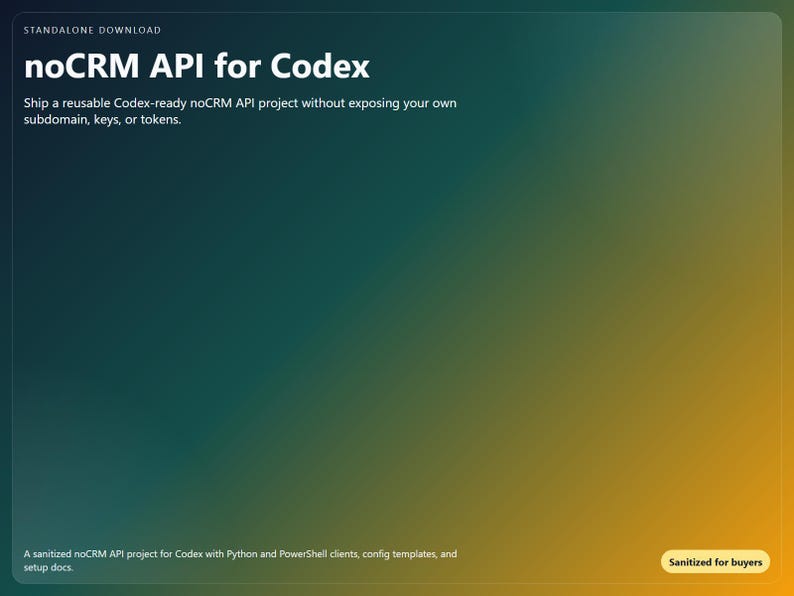The height and width of the screenshot is (596, 794).
Task: Click the "Sanitized for buyers" badge
Action: pos(715,562)
